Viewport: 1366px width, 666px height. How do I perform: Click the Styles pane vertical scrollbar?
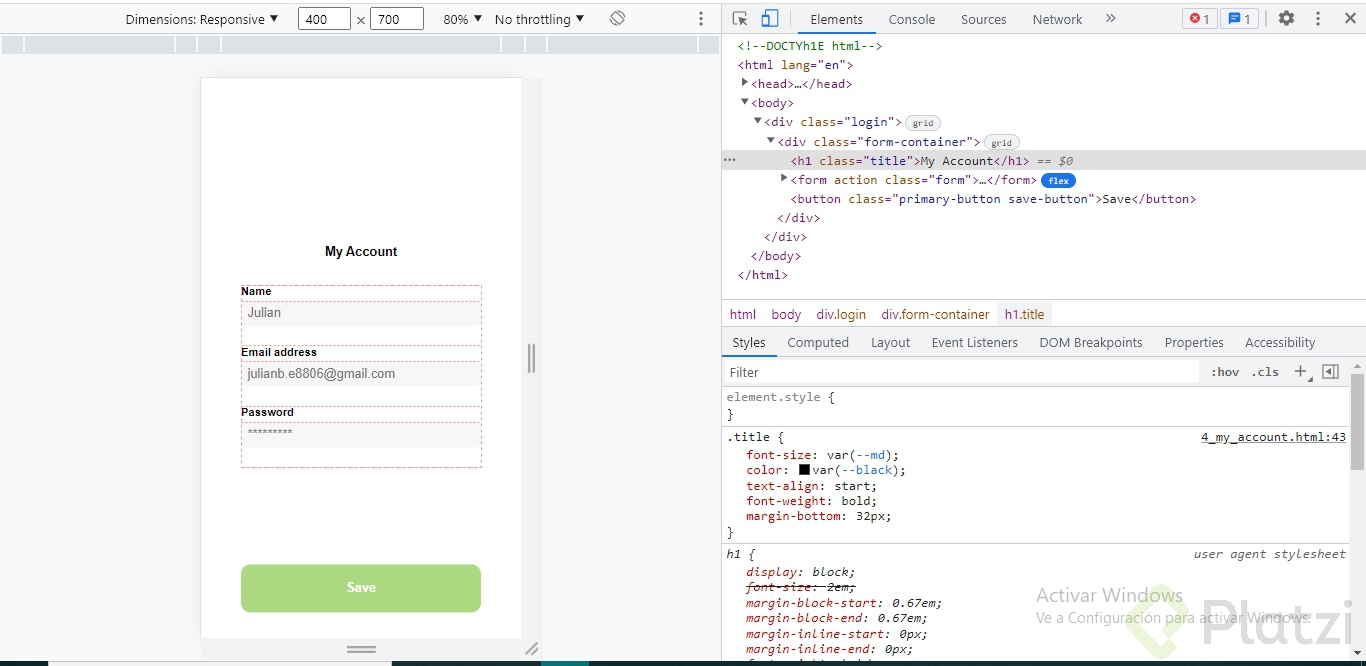(1357, 421)
